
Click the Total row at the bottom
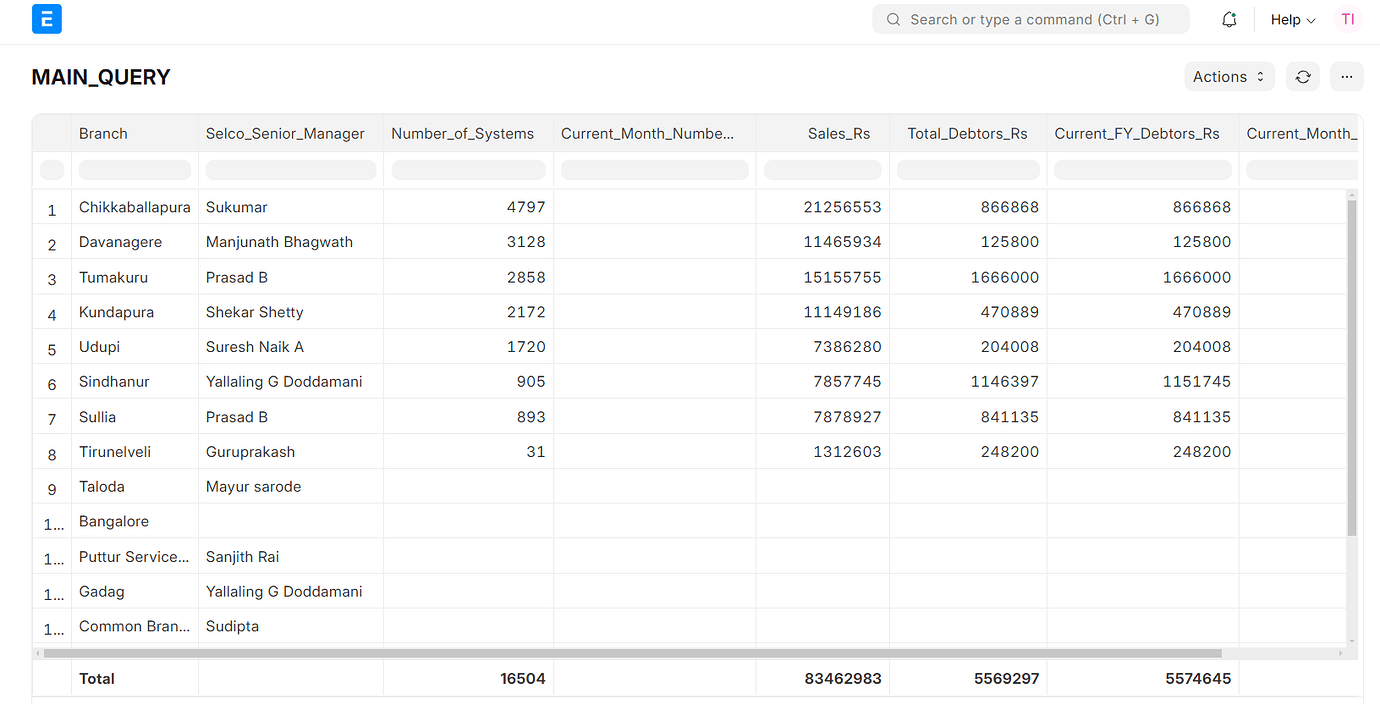(x=96, y=678)
